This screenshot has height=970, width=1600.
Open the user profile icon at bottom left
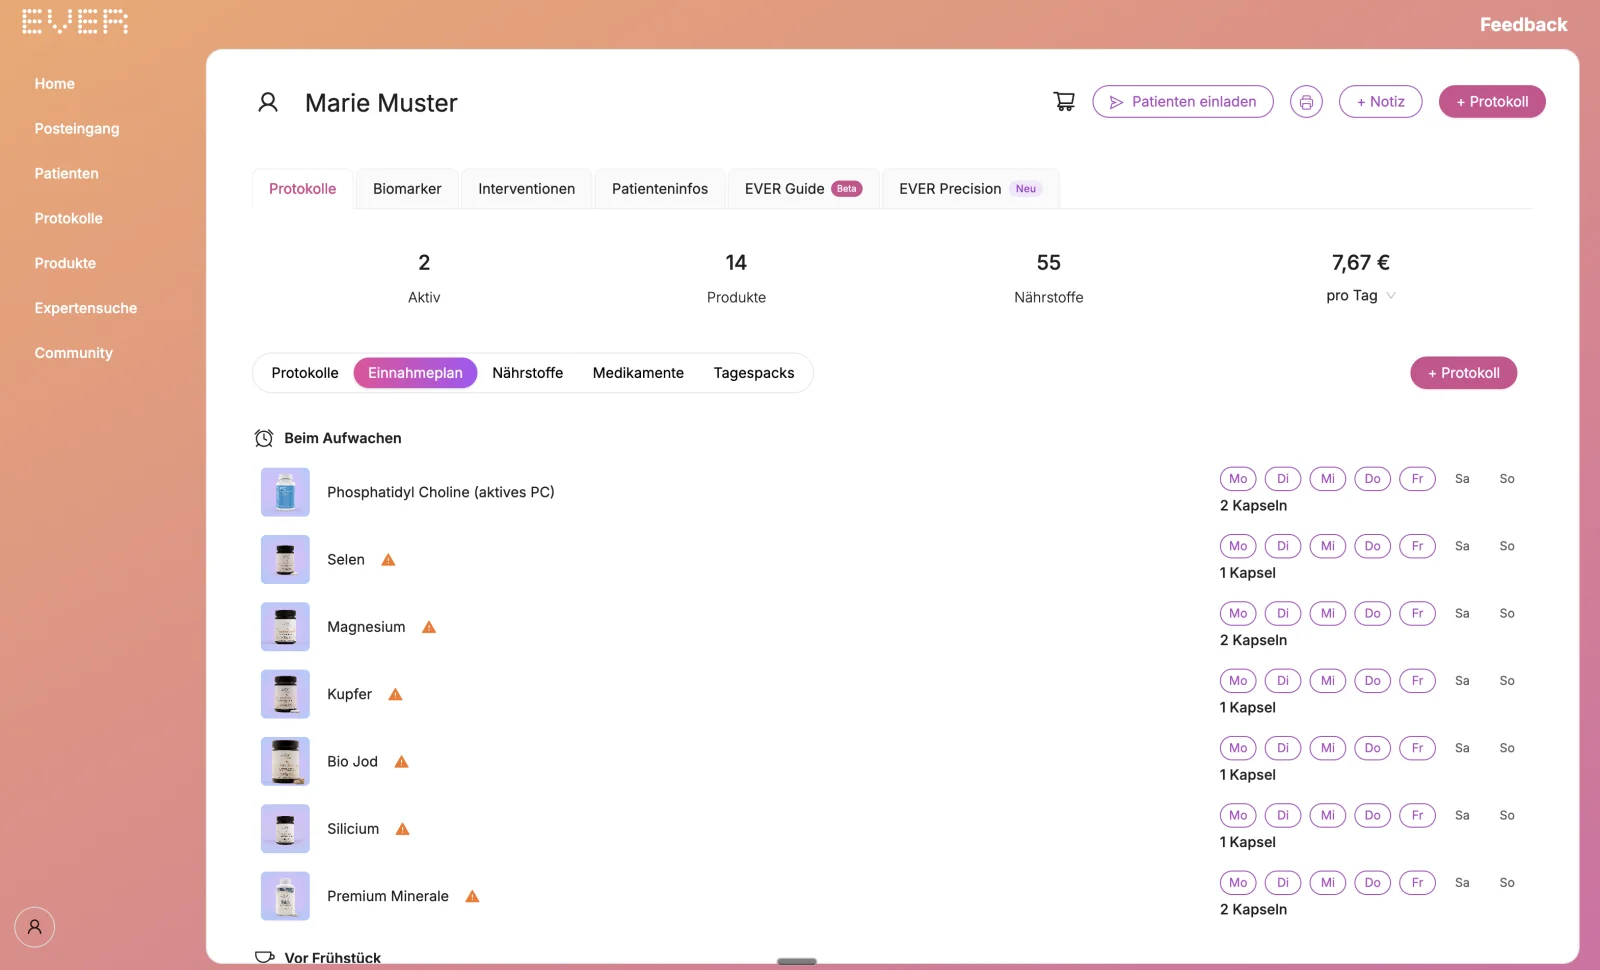tap(34, 927)
